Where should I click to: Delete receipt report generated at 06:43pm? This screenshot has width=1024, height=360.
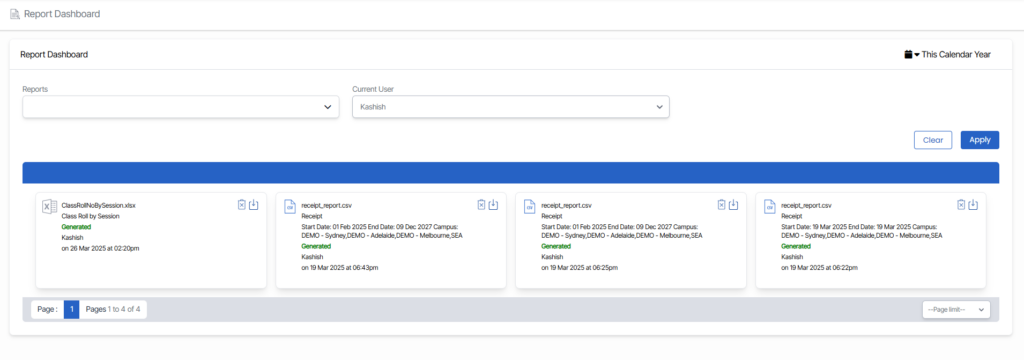(481, 205)
